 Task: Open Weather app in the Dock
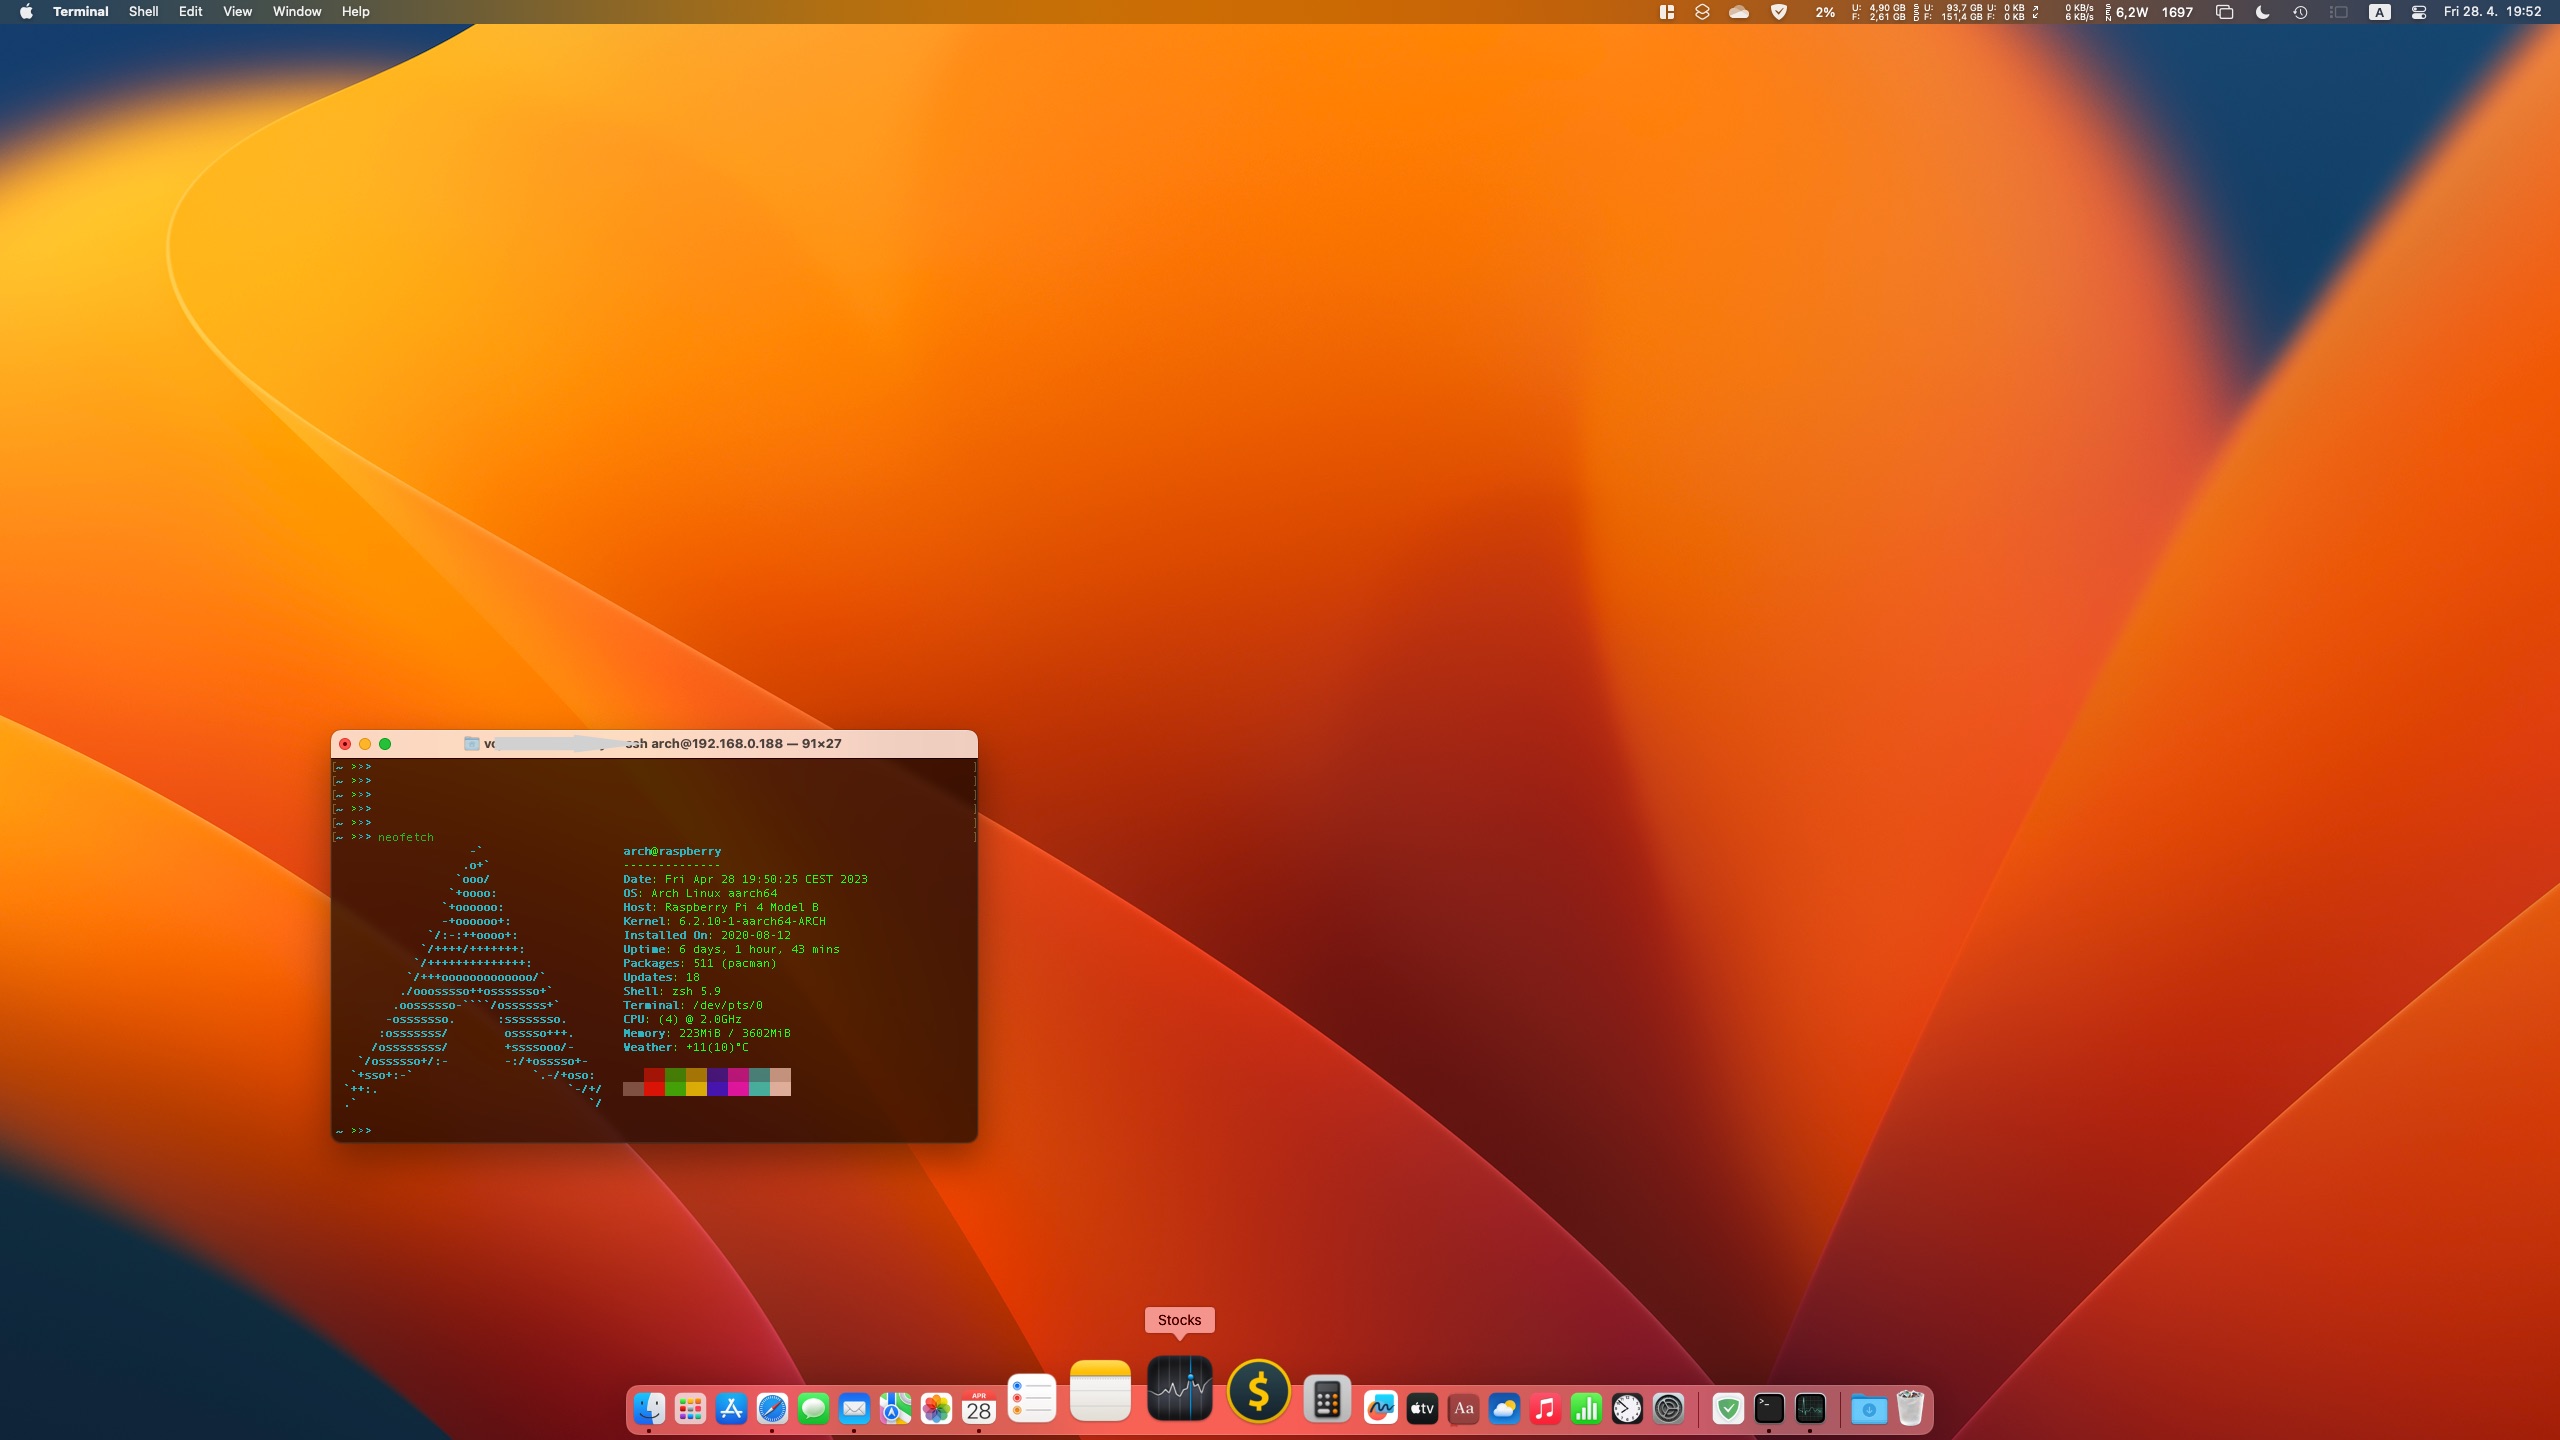tap(1504, 1409)
